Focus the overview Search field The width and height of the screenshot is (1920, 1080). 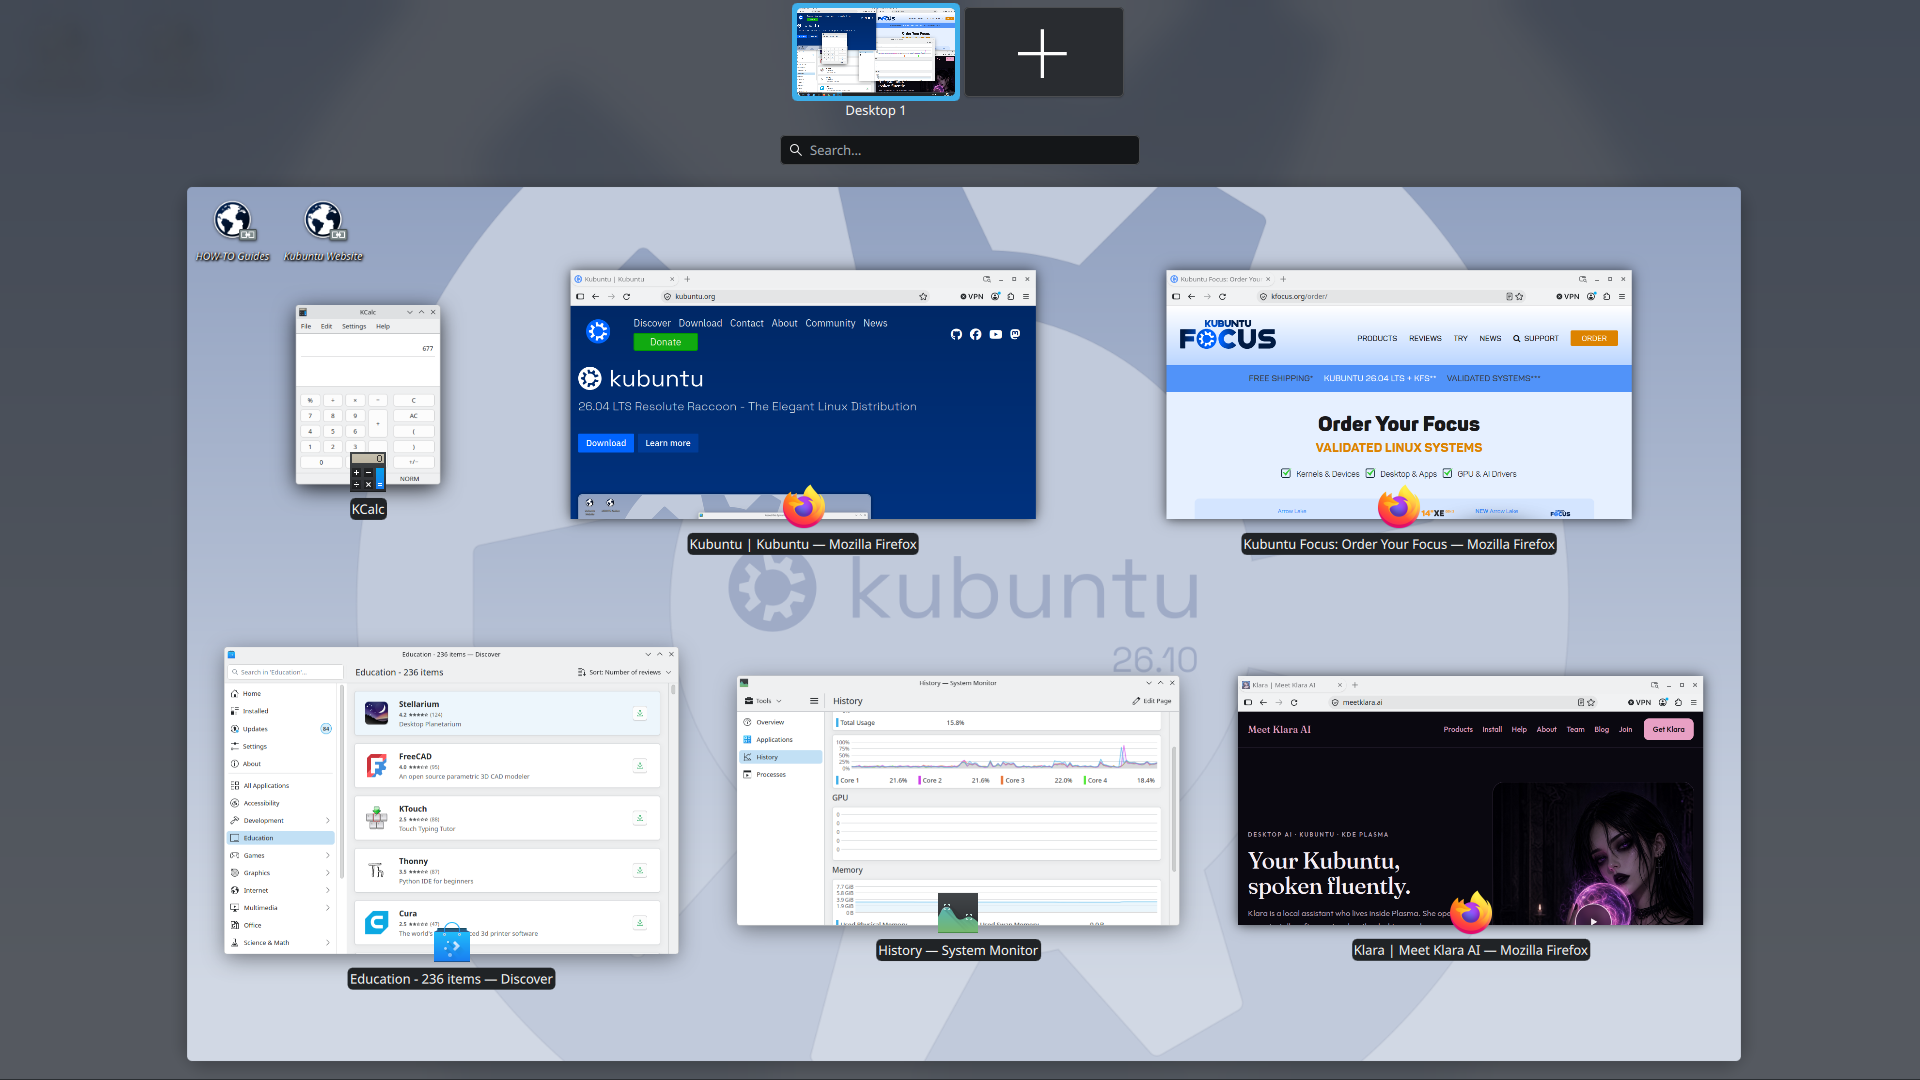pyautogui.click(x=960, y=150)
